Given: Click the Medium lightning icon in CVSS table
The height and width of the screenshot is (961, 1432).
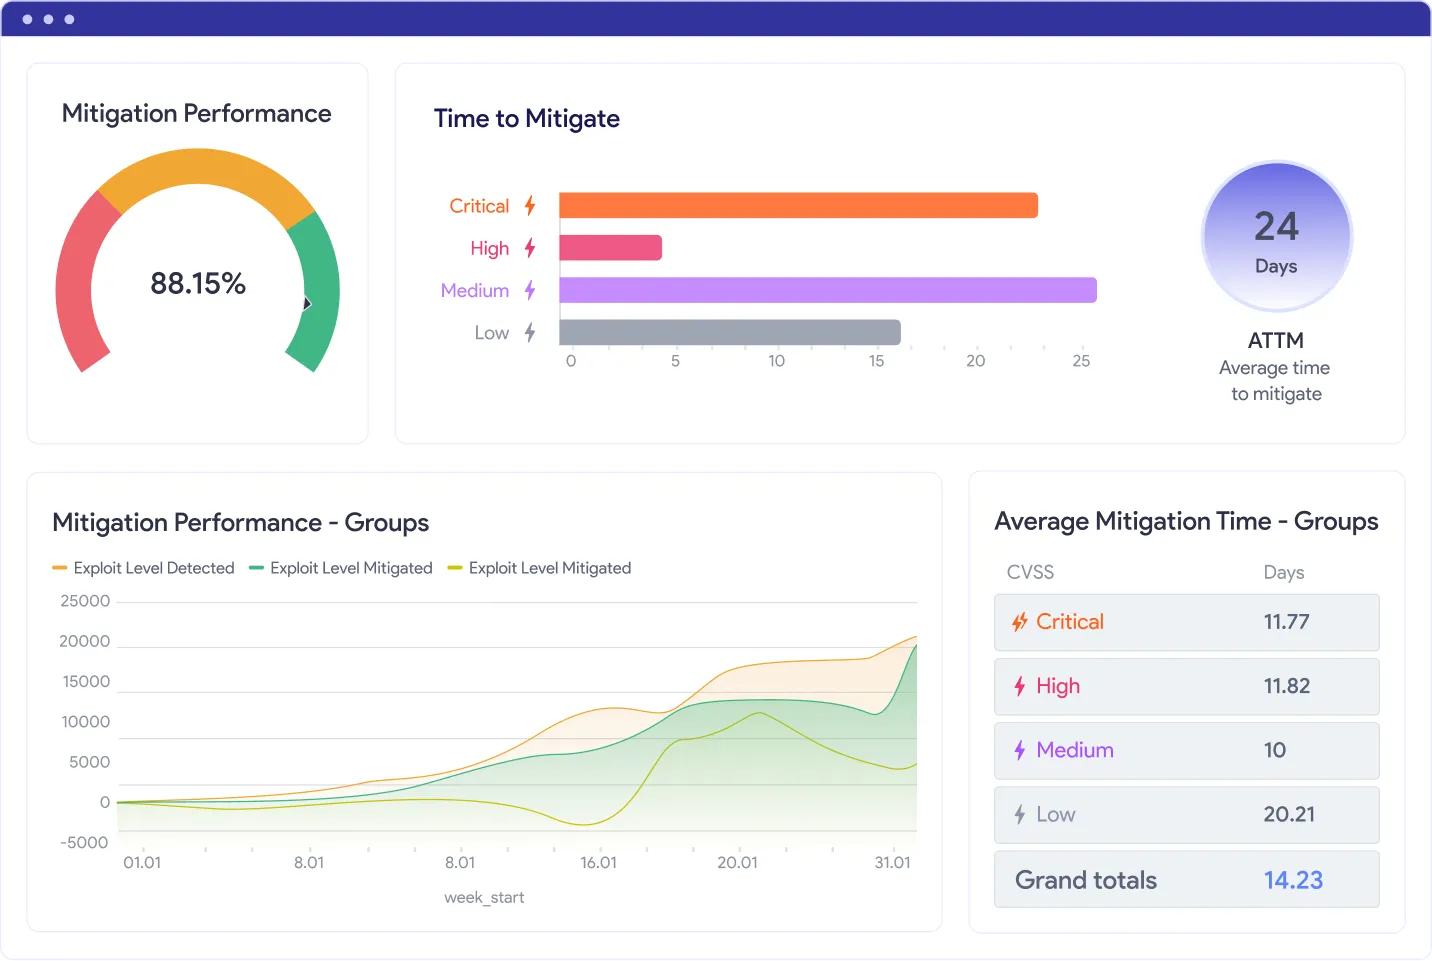Looking at the screenshot, I should (1020, 750).
